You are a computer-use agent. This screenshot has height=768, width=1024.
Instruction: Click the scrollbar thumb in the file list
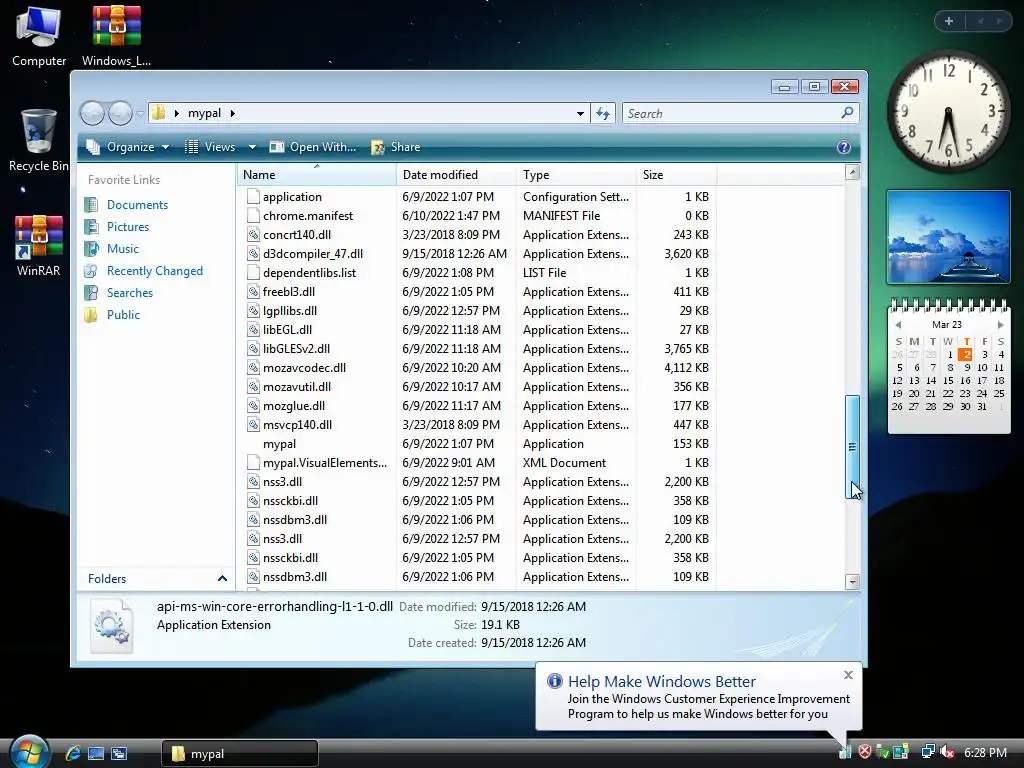pyautogui.click(x=852, y=447)
